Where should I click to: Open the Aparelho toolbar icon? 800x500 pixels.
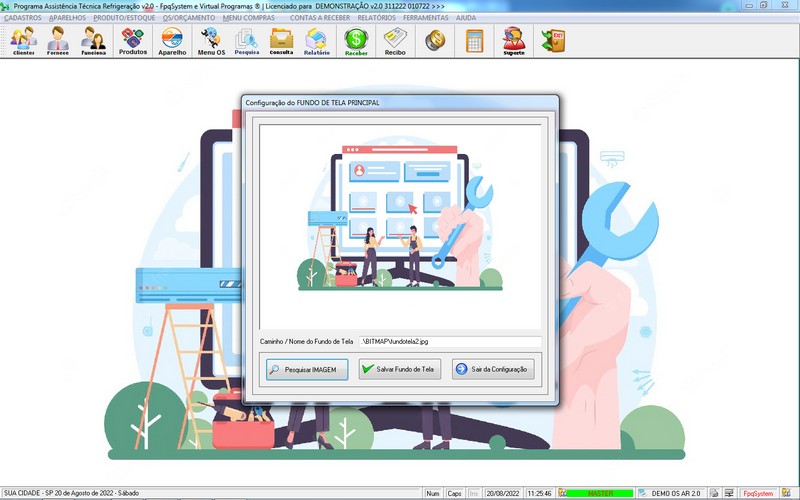coord(172,41)
